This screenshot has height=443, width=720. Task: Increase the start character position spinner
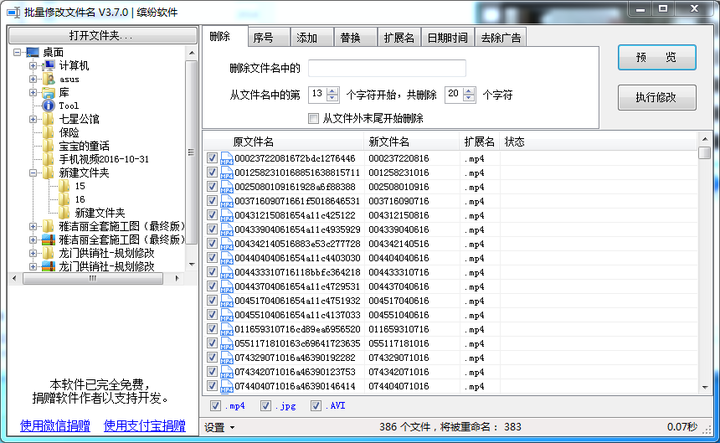click(x=333, y=91)
